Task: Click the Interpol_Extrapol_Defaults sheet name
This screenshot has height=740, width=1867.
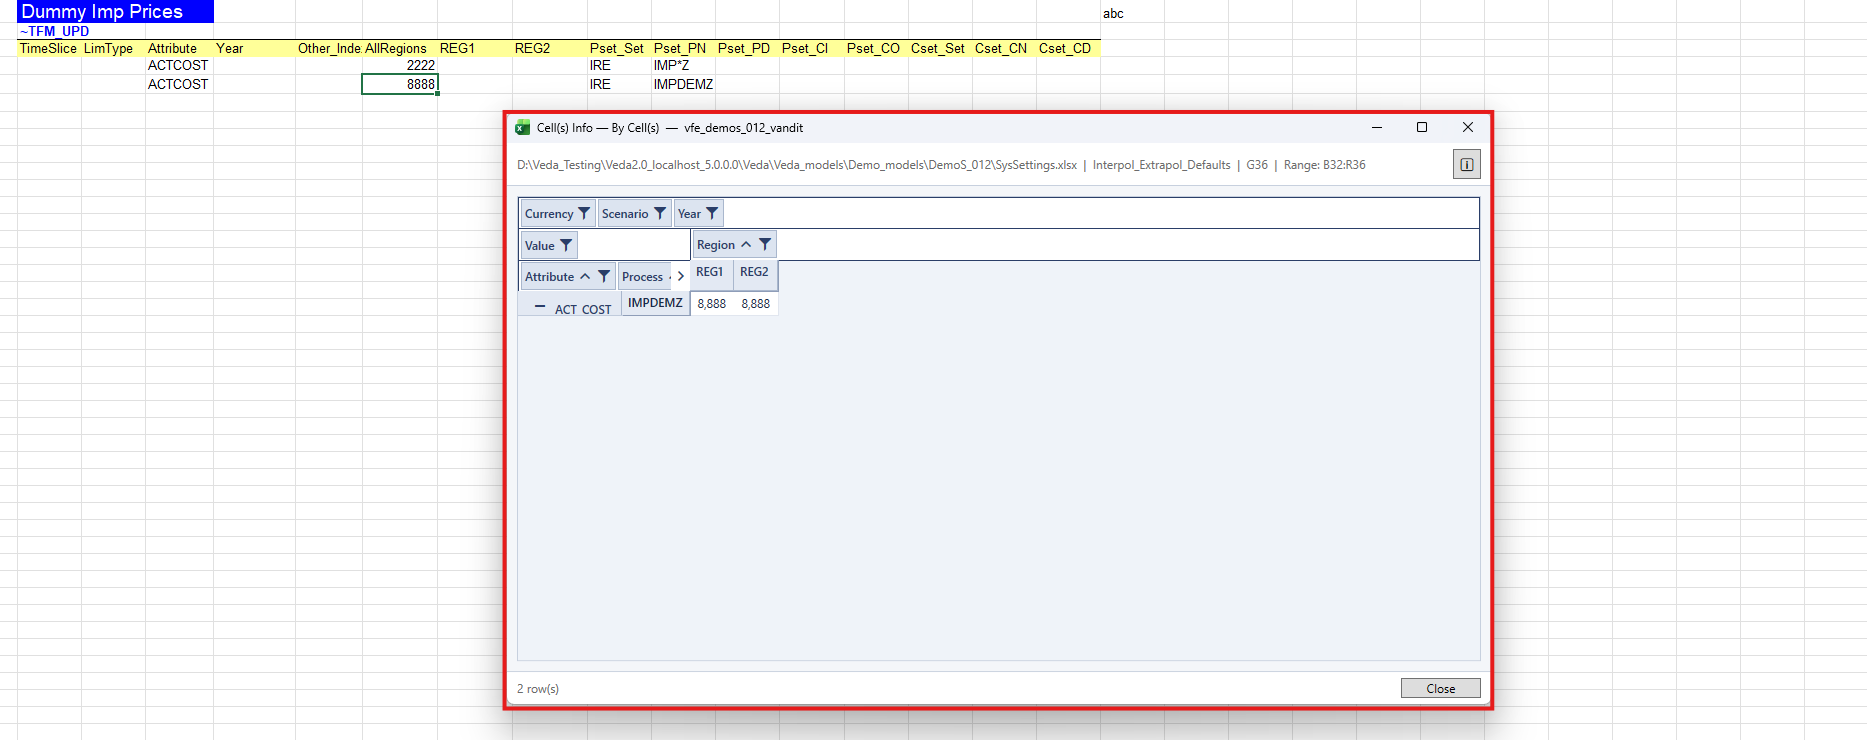Action: (1161, 165)
